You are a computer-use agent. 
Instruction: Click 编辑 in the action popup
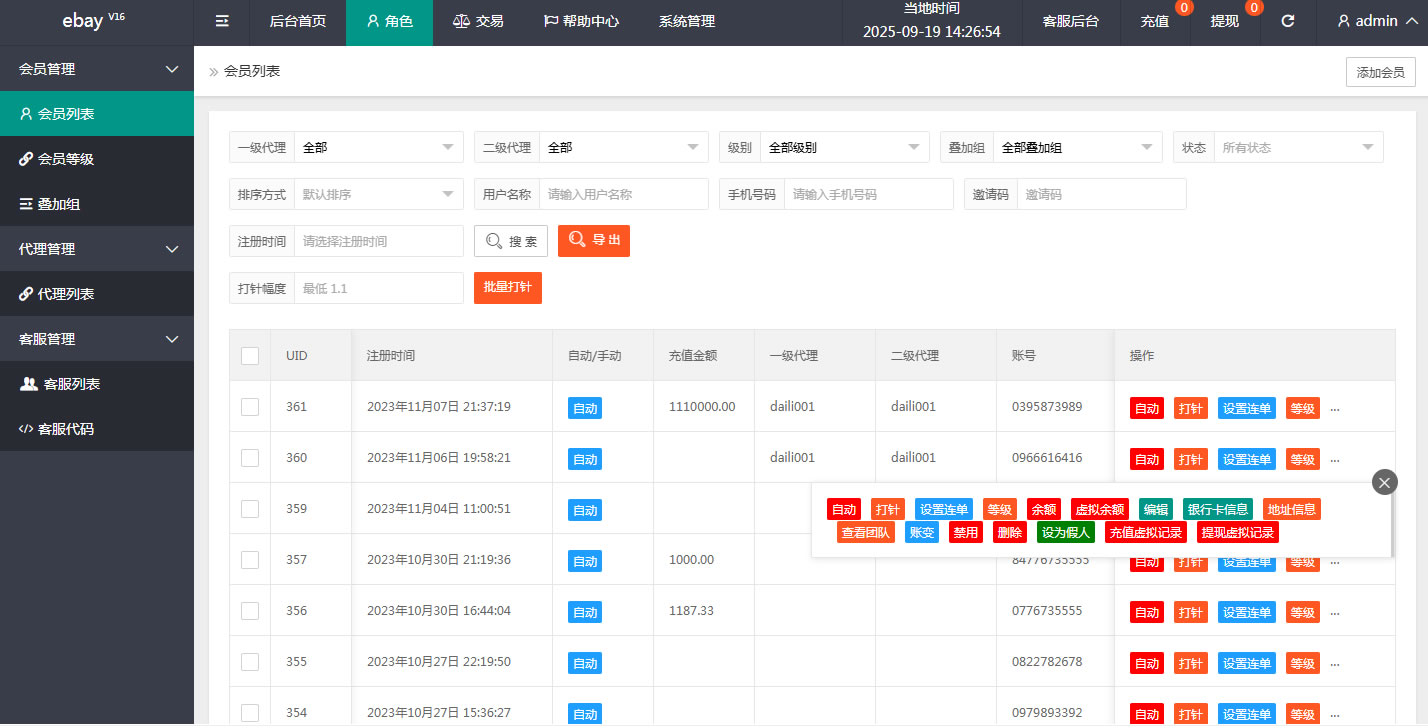point(1156,509)
